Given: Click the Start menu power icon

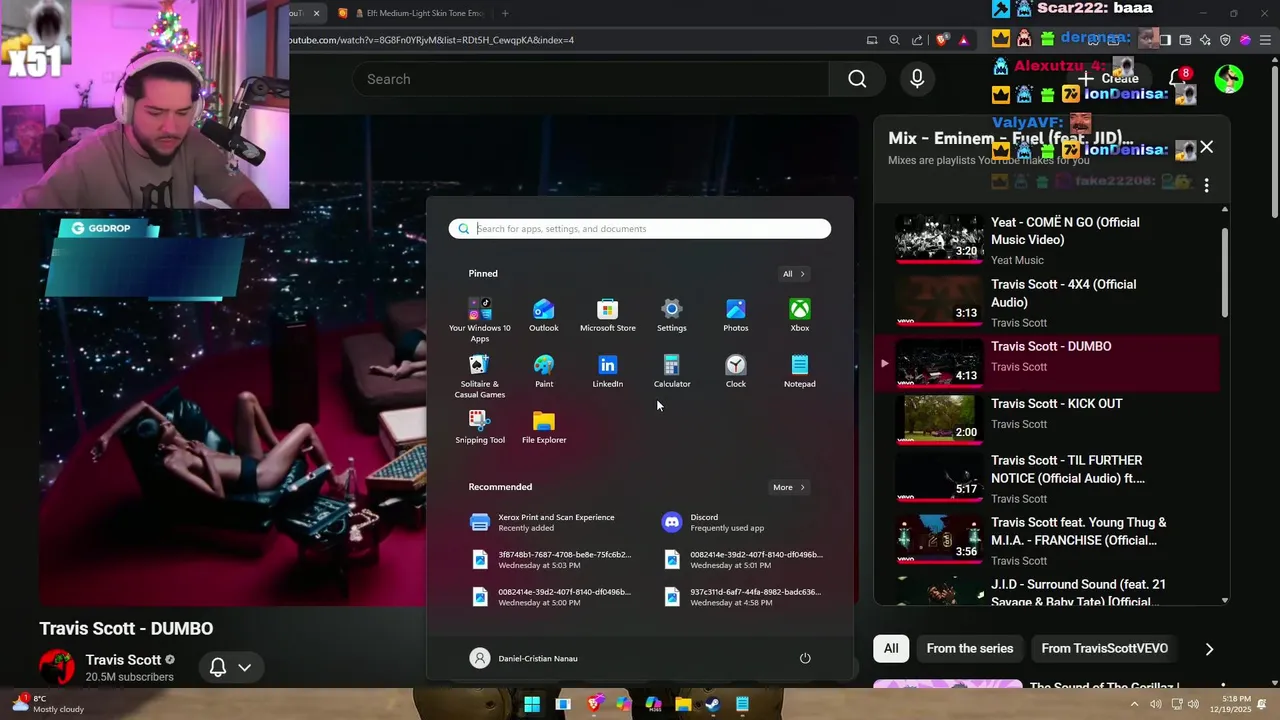Looking at the screenshot, I should click(805, 658).
